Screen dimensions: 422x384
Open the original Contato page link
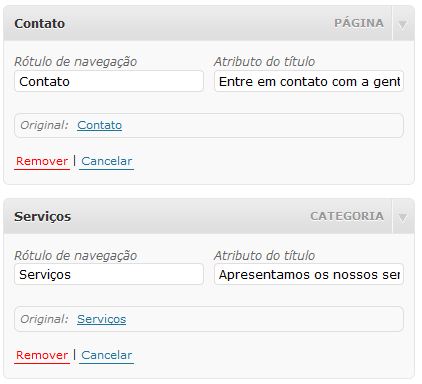(x=99, y=125)
